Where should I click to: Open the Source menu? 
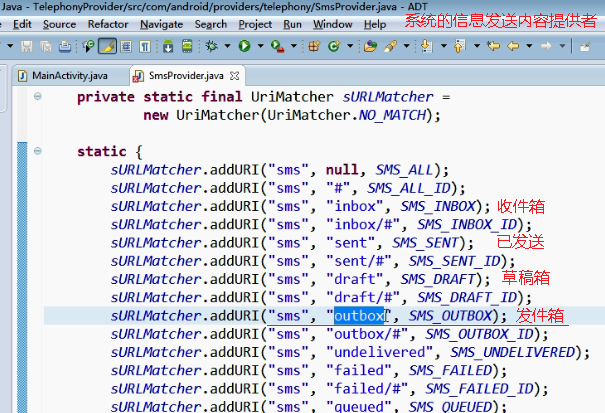(59, 24)
